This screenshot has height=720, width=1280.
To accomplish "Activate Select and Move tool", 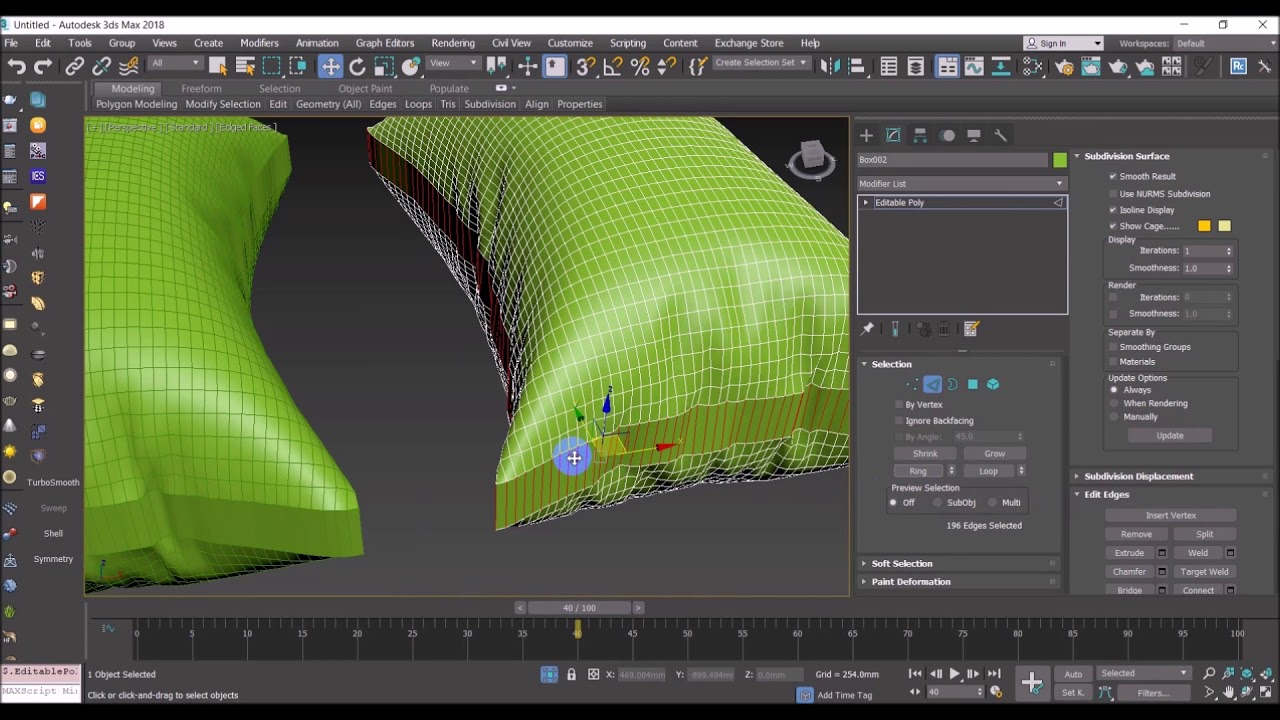I will (330, 67).
